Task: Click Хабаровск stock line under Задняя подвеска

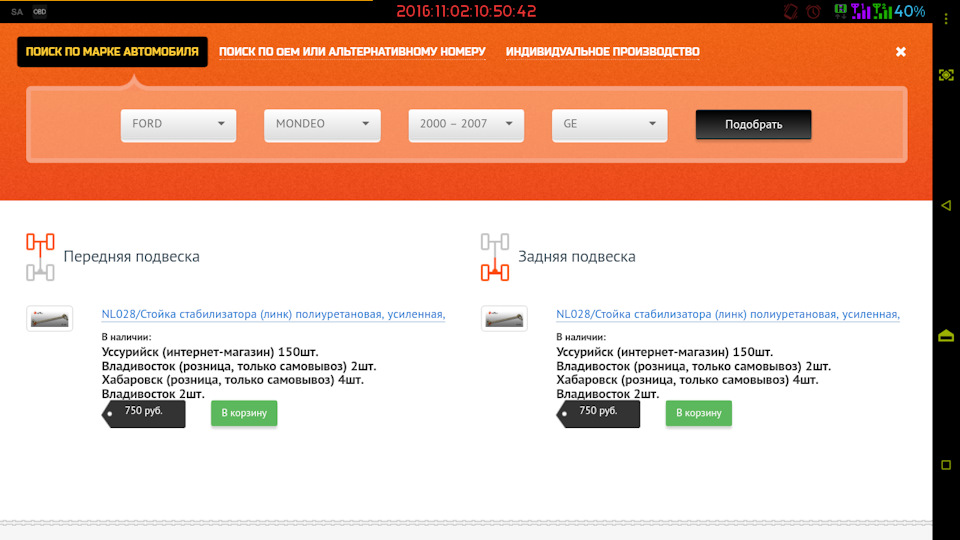Action: pos(687,380)
